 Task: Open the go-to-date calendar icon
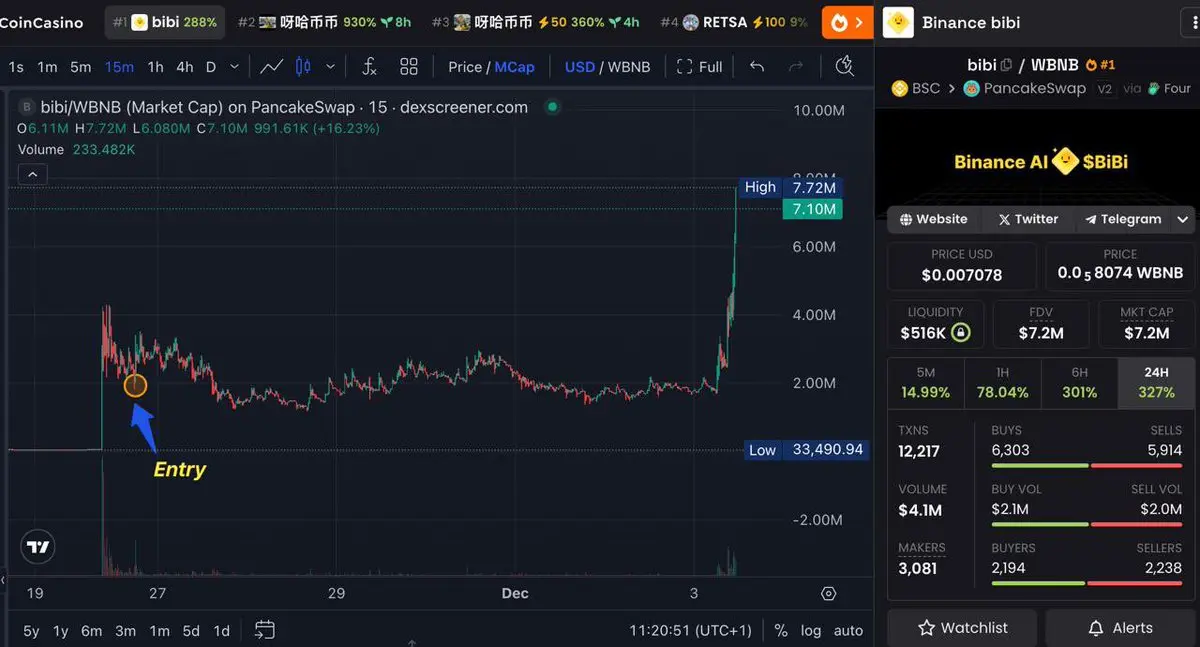(265, 630)
